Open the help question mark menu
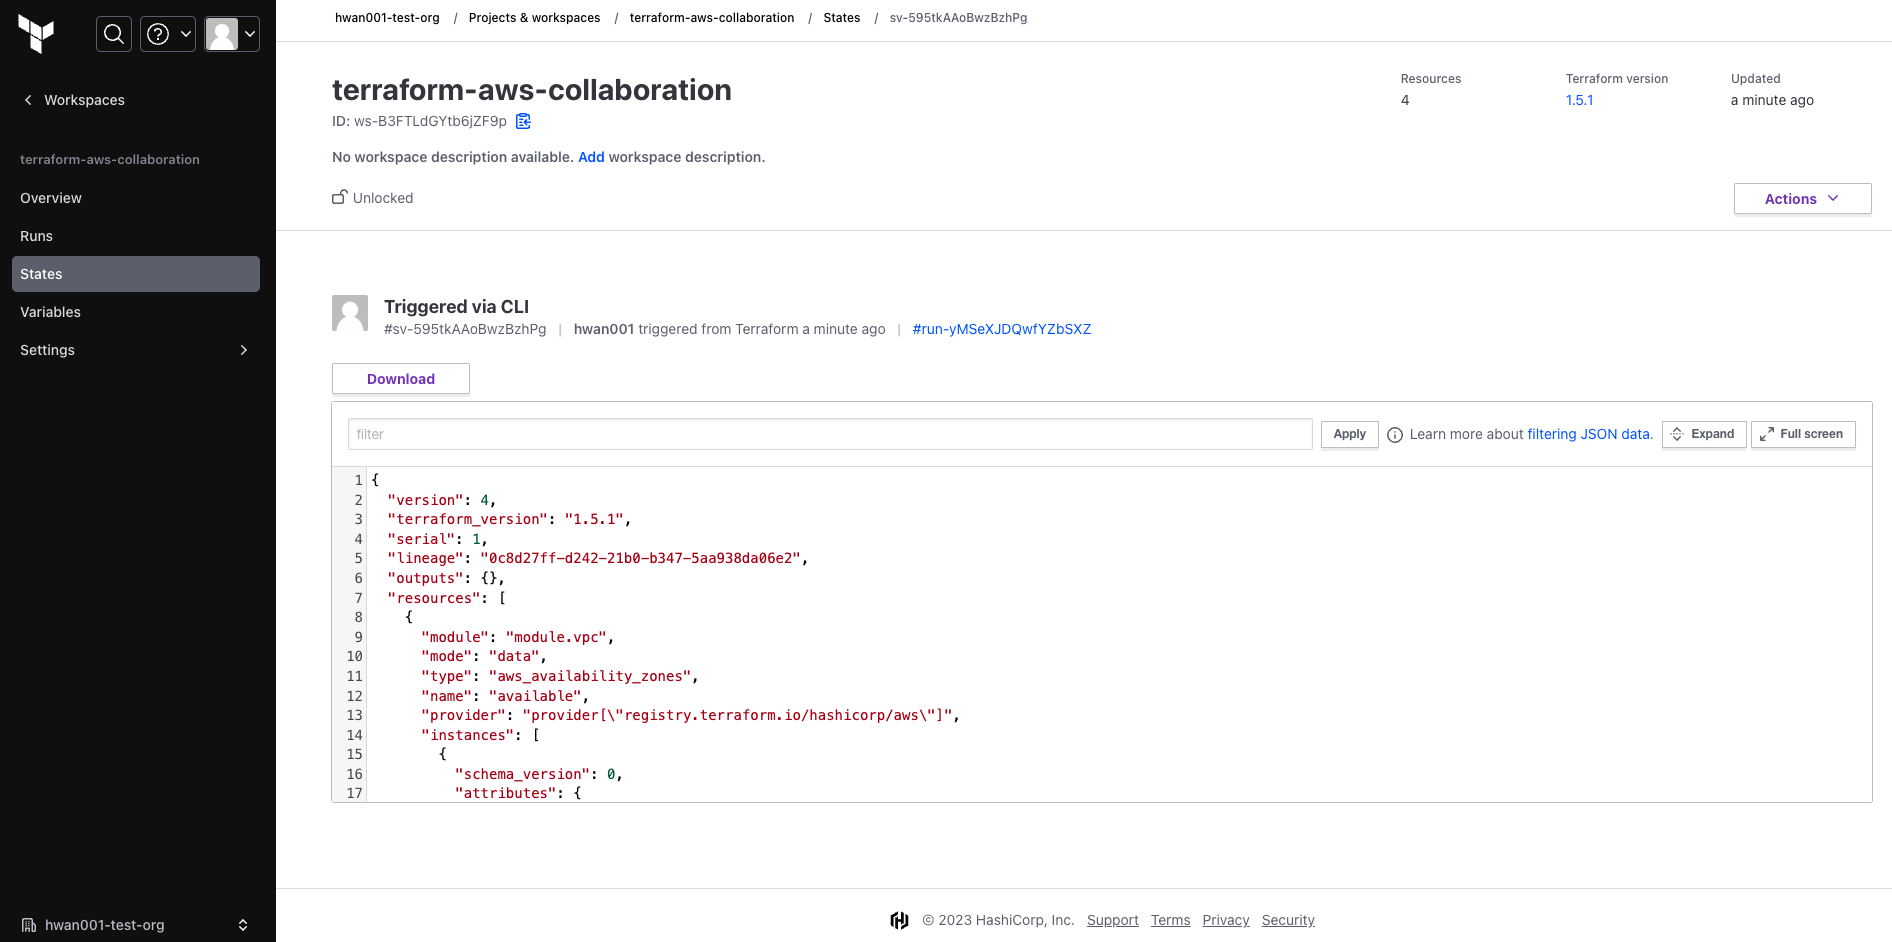 (168, 34)
